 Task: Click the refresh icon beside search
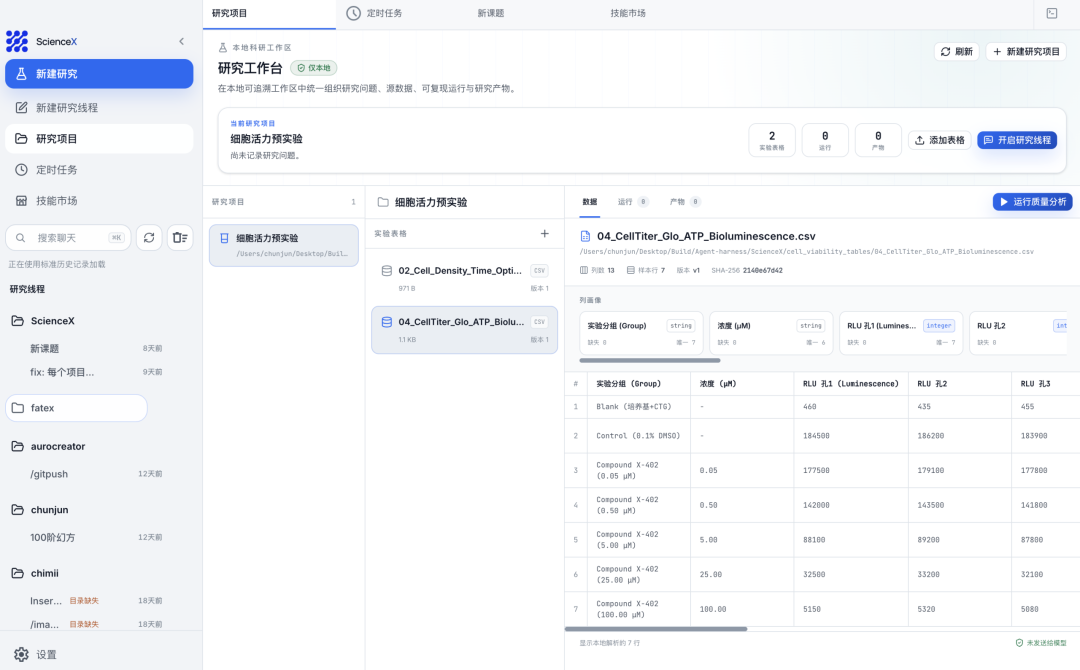click(x=149, y=238)
